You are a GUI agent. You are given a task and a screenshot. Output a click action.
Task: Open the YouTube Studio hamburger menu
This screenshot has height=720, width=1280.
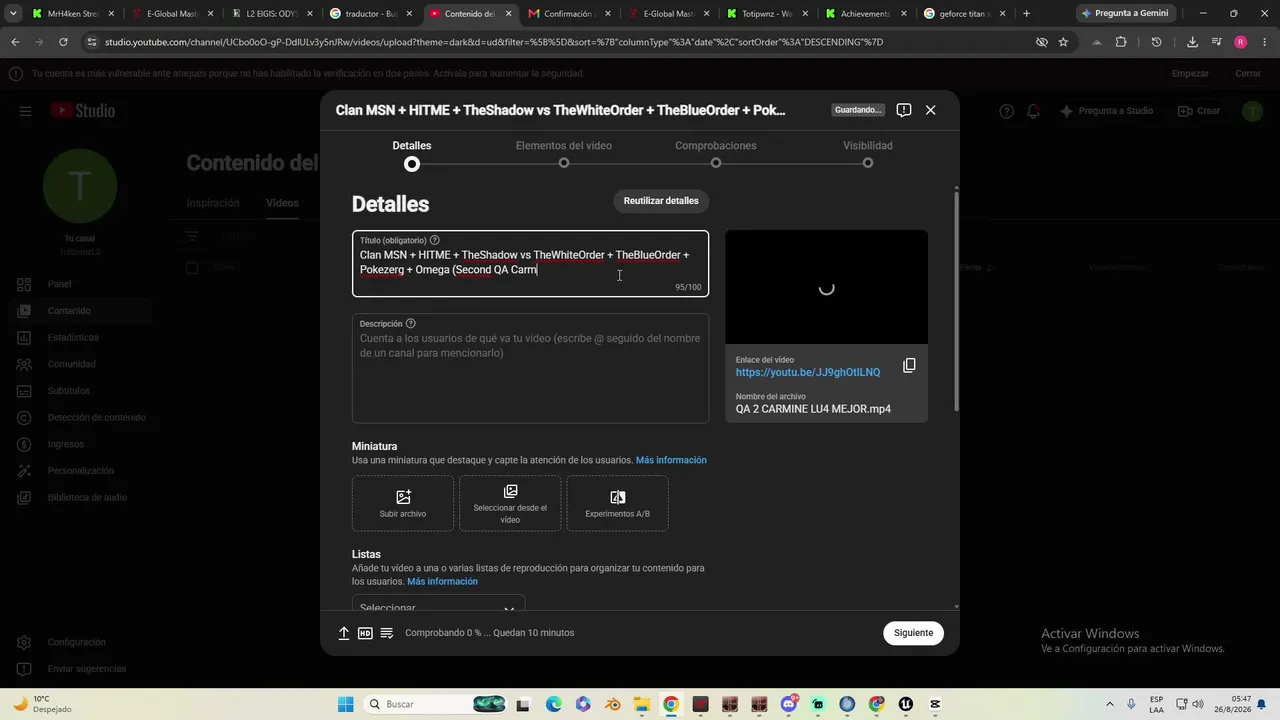(25, 111)
